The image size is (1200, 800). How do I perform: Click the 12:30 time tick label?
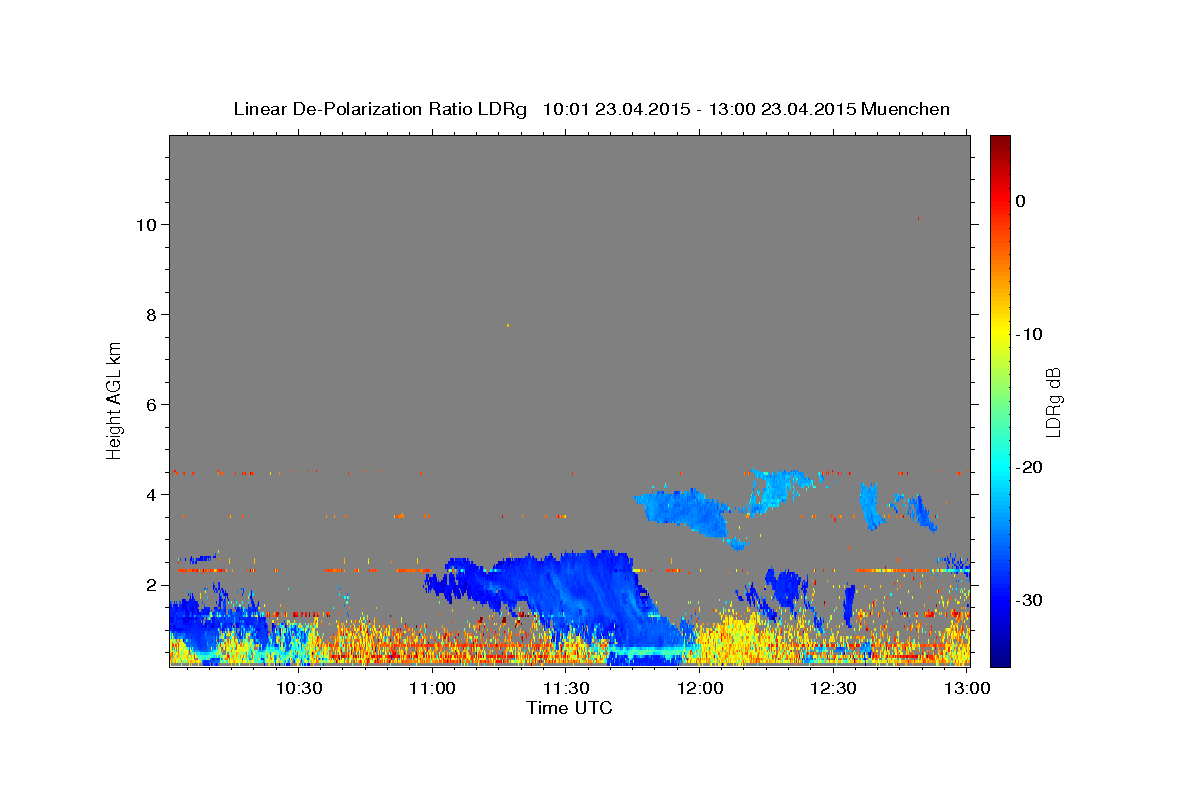tap(833, 689)
